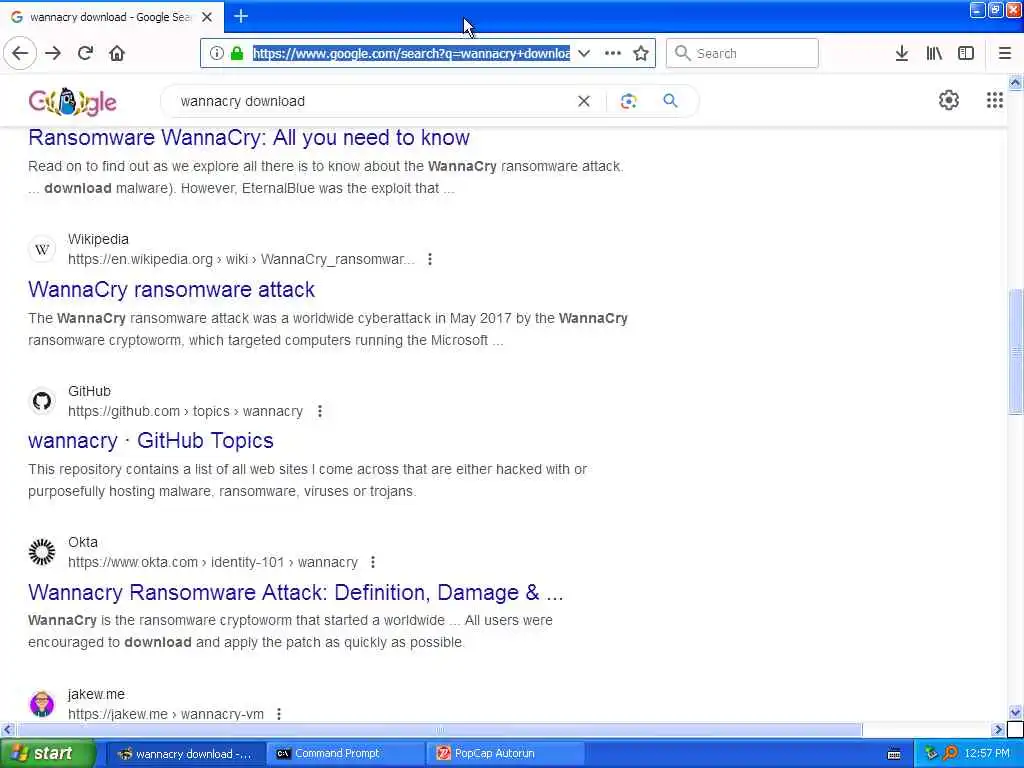The height and width of the screenshot is (768, 1024).
Task: Click the okta.com identity-101 URL
Action: coord(213,562)
